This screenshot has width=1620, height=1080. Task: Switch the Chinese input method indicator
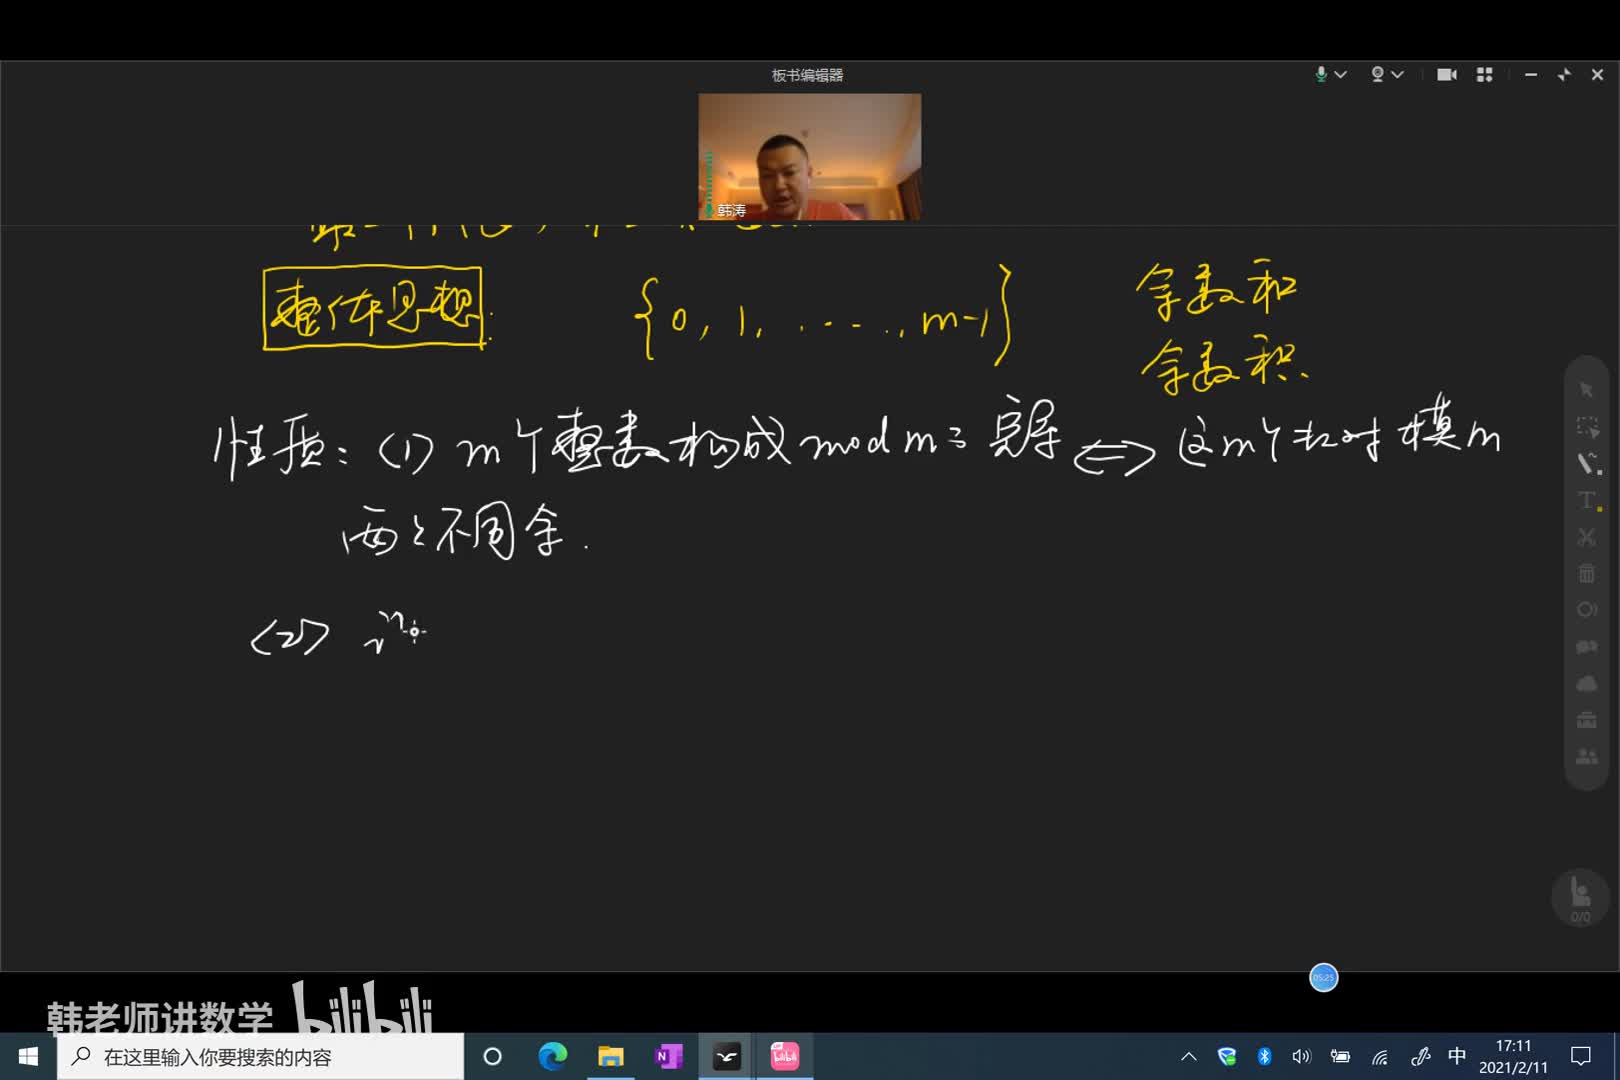click(1457, 1056)
